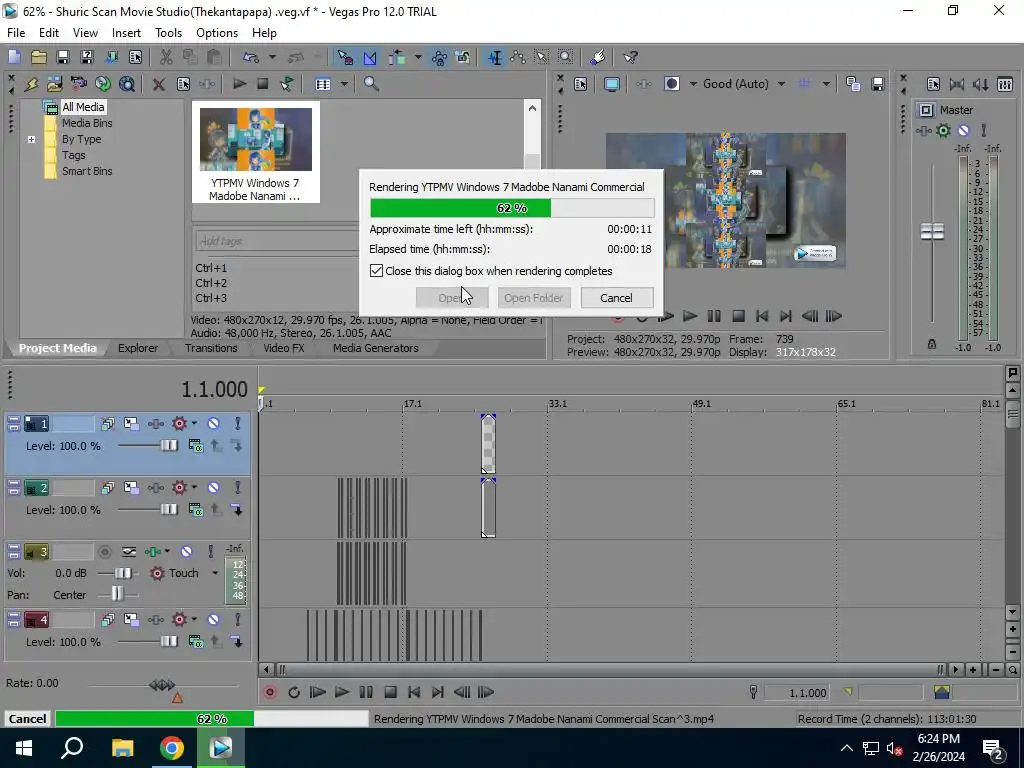Click the What's This Help icon
1024x768 pixels.
630,57
